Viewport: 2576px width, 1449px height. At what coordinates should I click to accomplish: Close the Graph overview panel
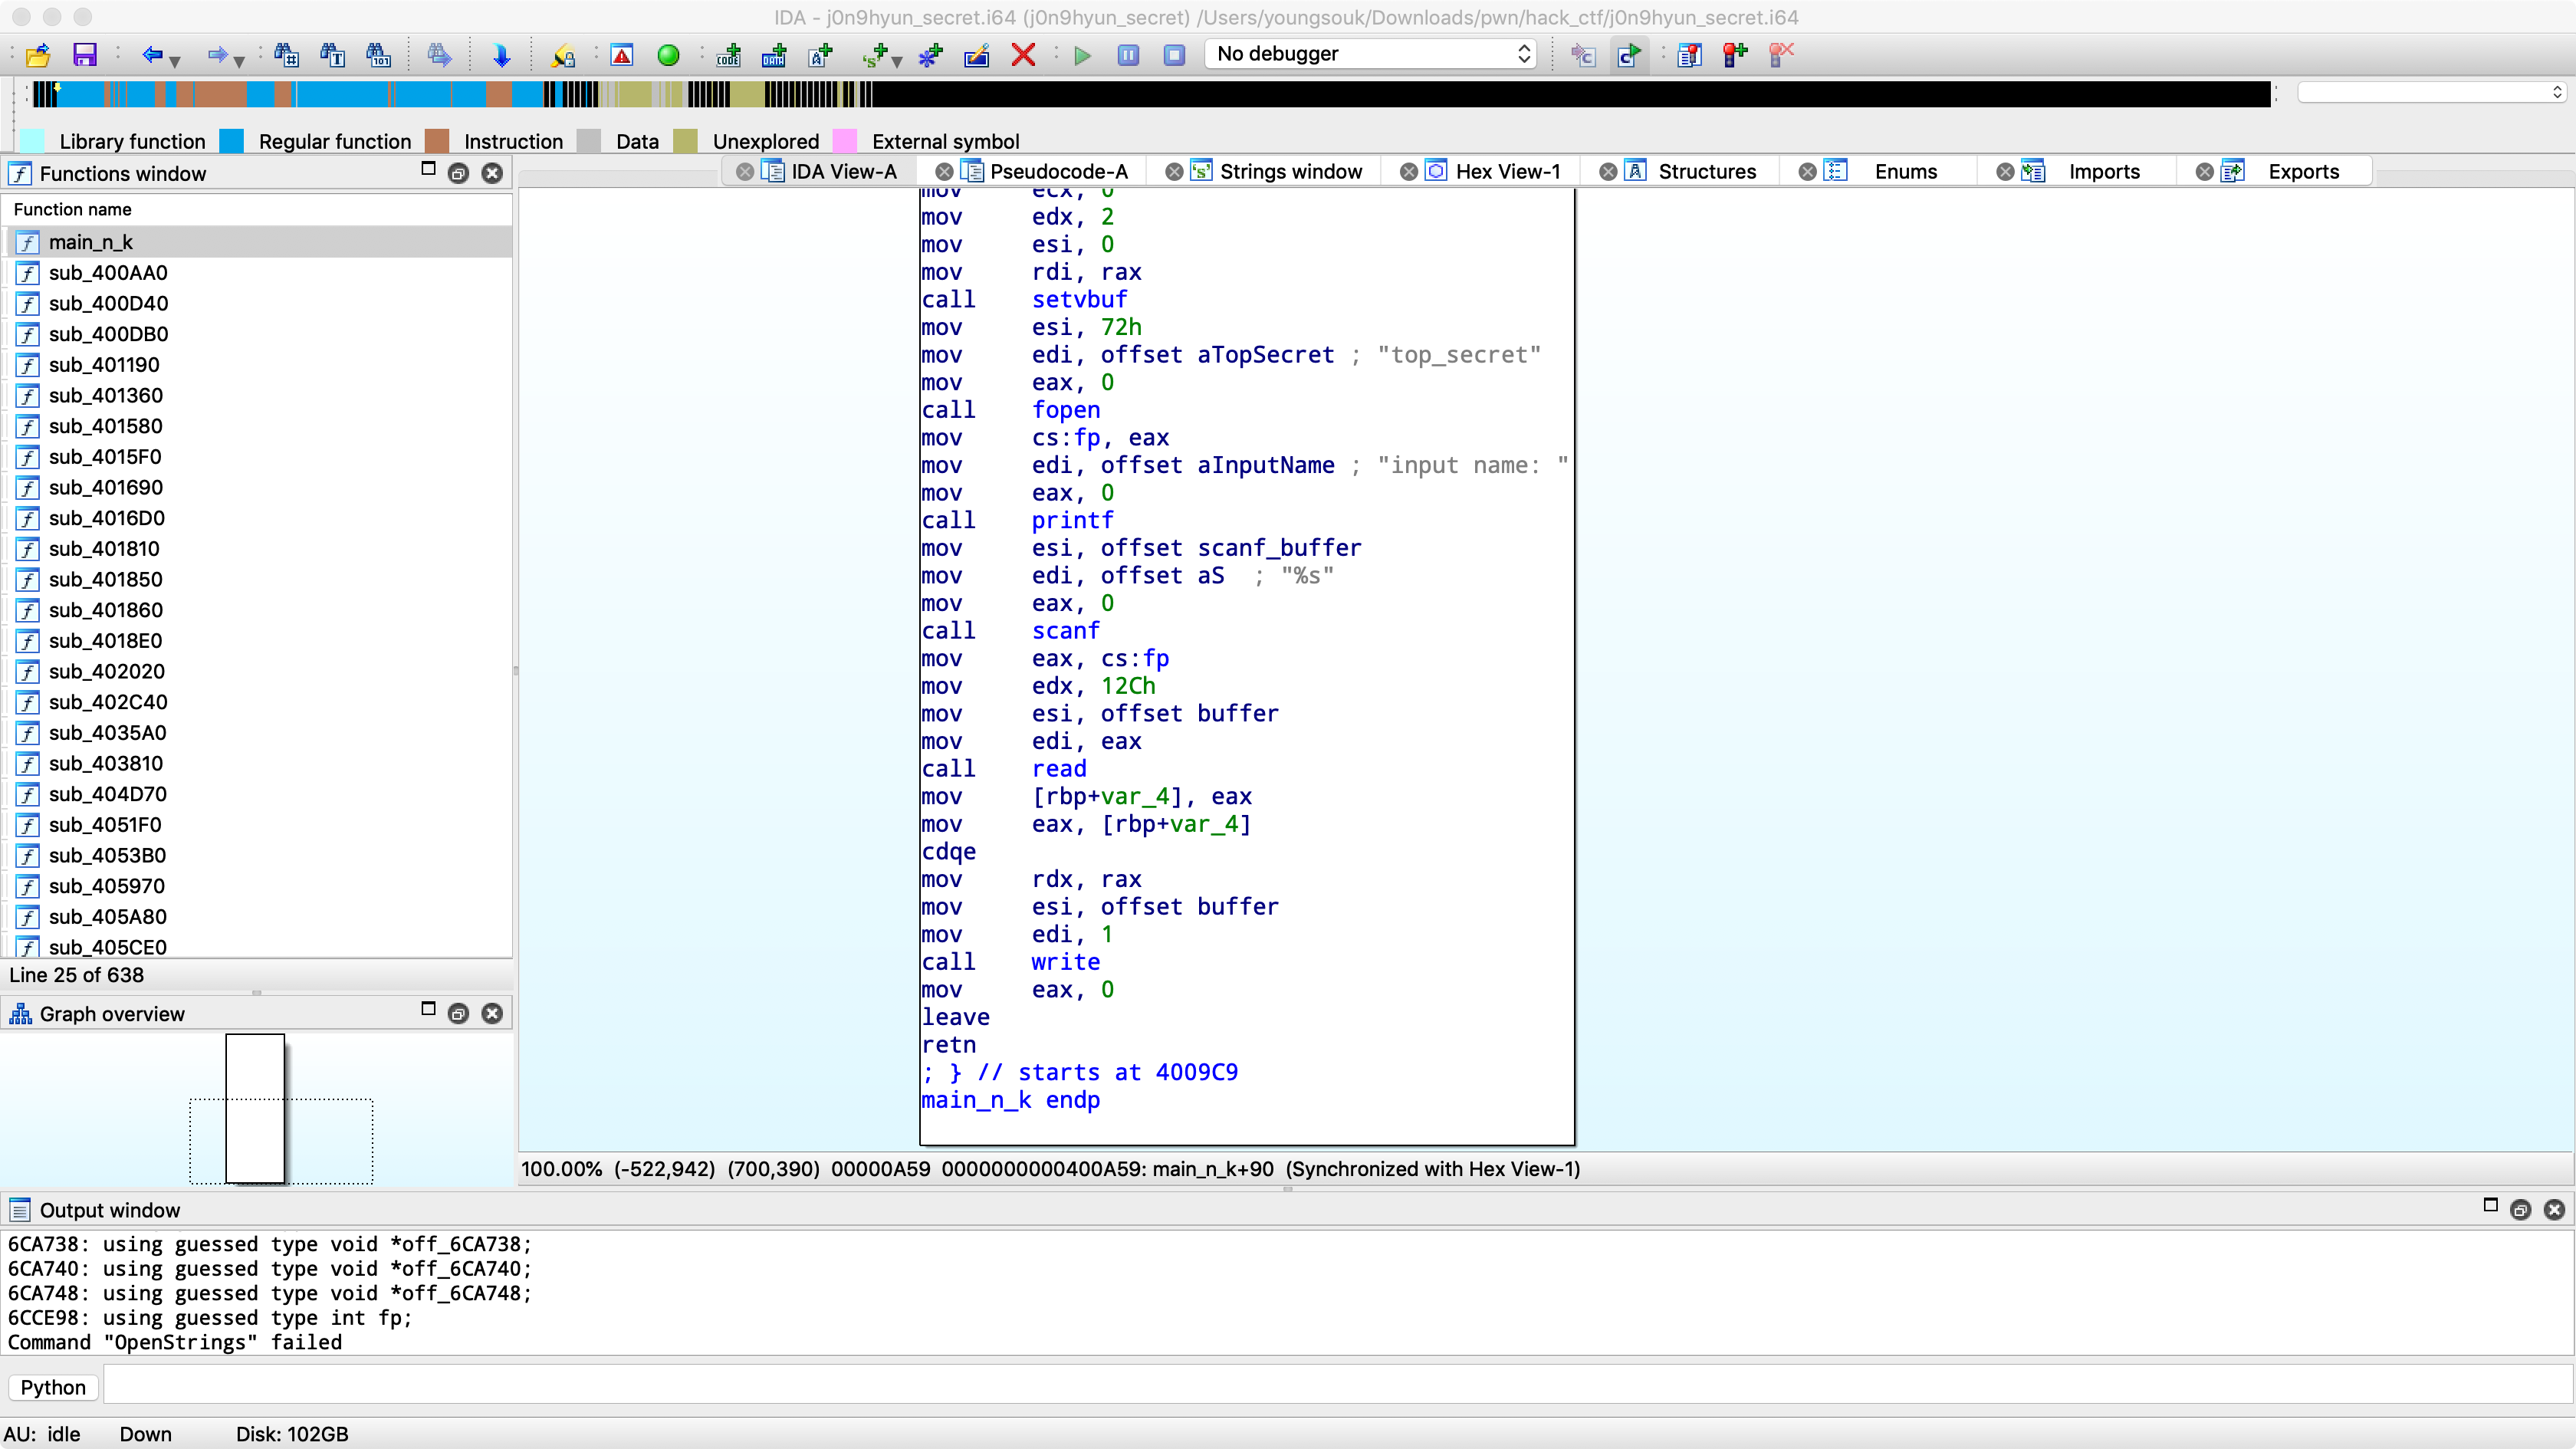pyautogui.click(x=492, y=1013)
